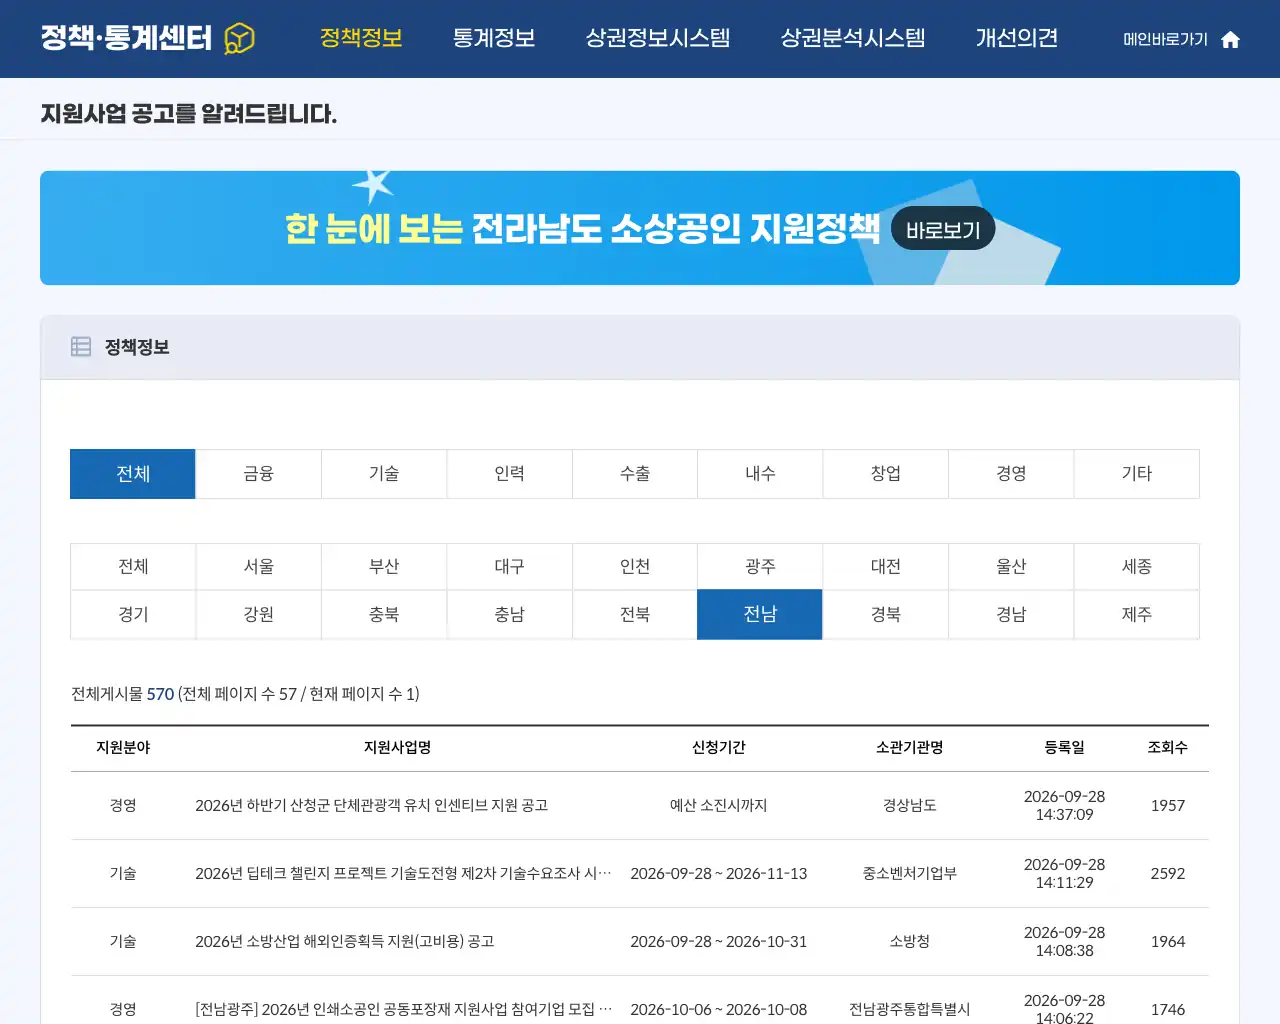Select the 경영 category tab
1280x1024 pixels.
point(1011,474)
